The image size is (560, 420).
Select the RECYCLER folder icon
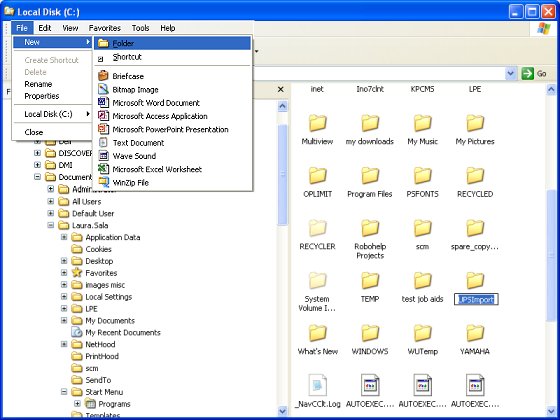tap(318, 228)
